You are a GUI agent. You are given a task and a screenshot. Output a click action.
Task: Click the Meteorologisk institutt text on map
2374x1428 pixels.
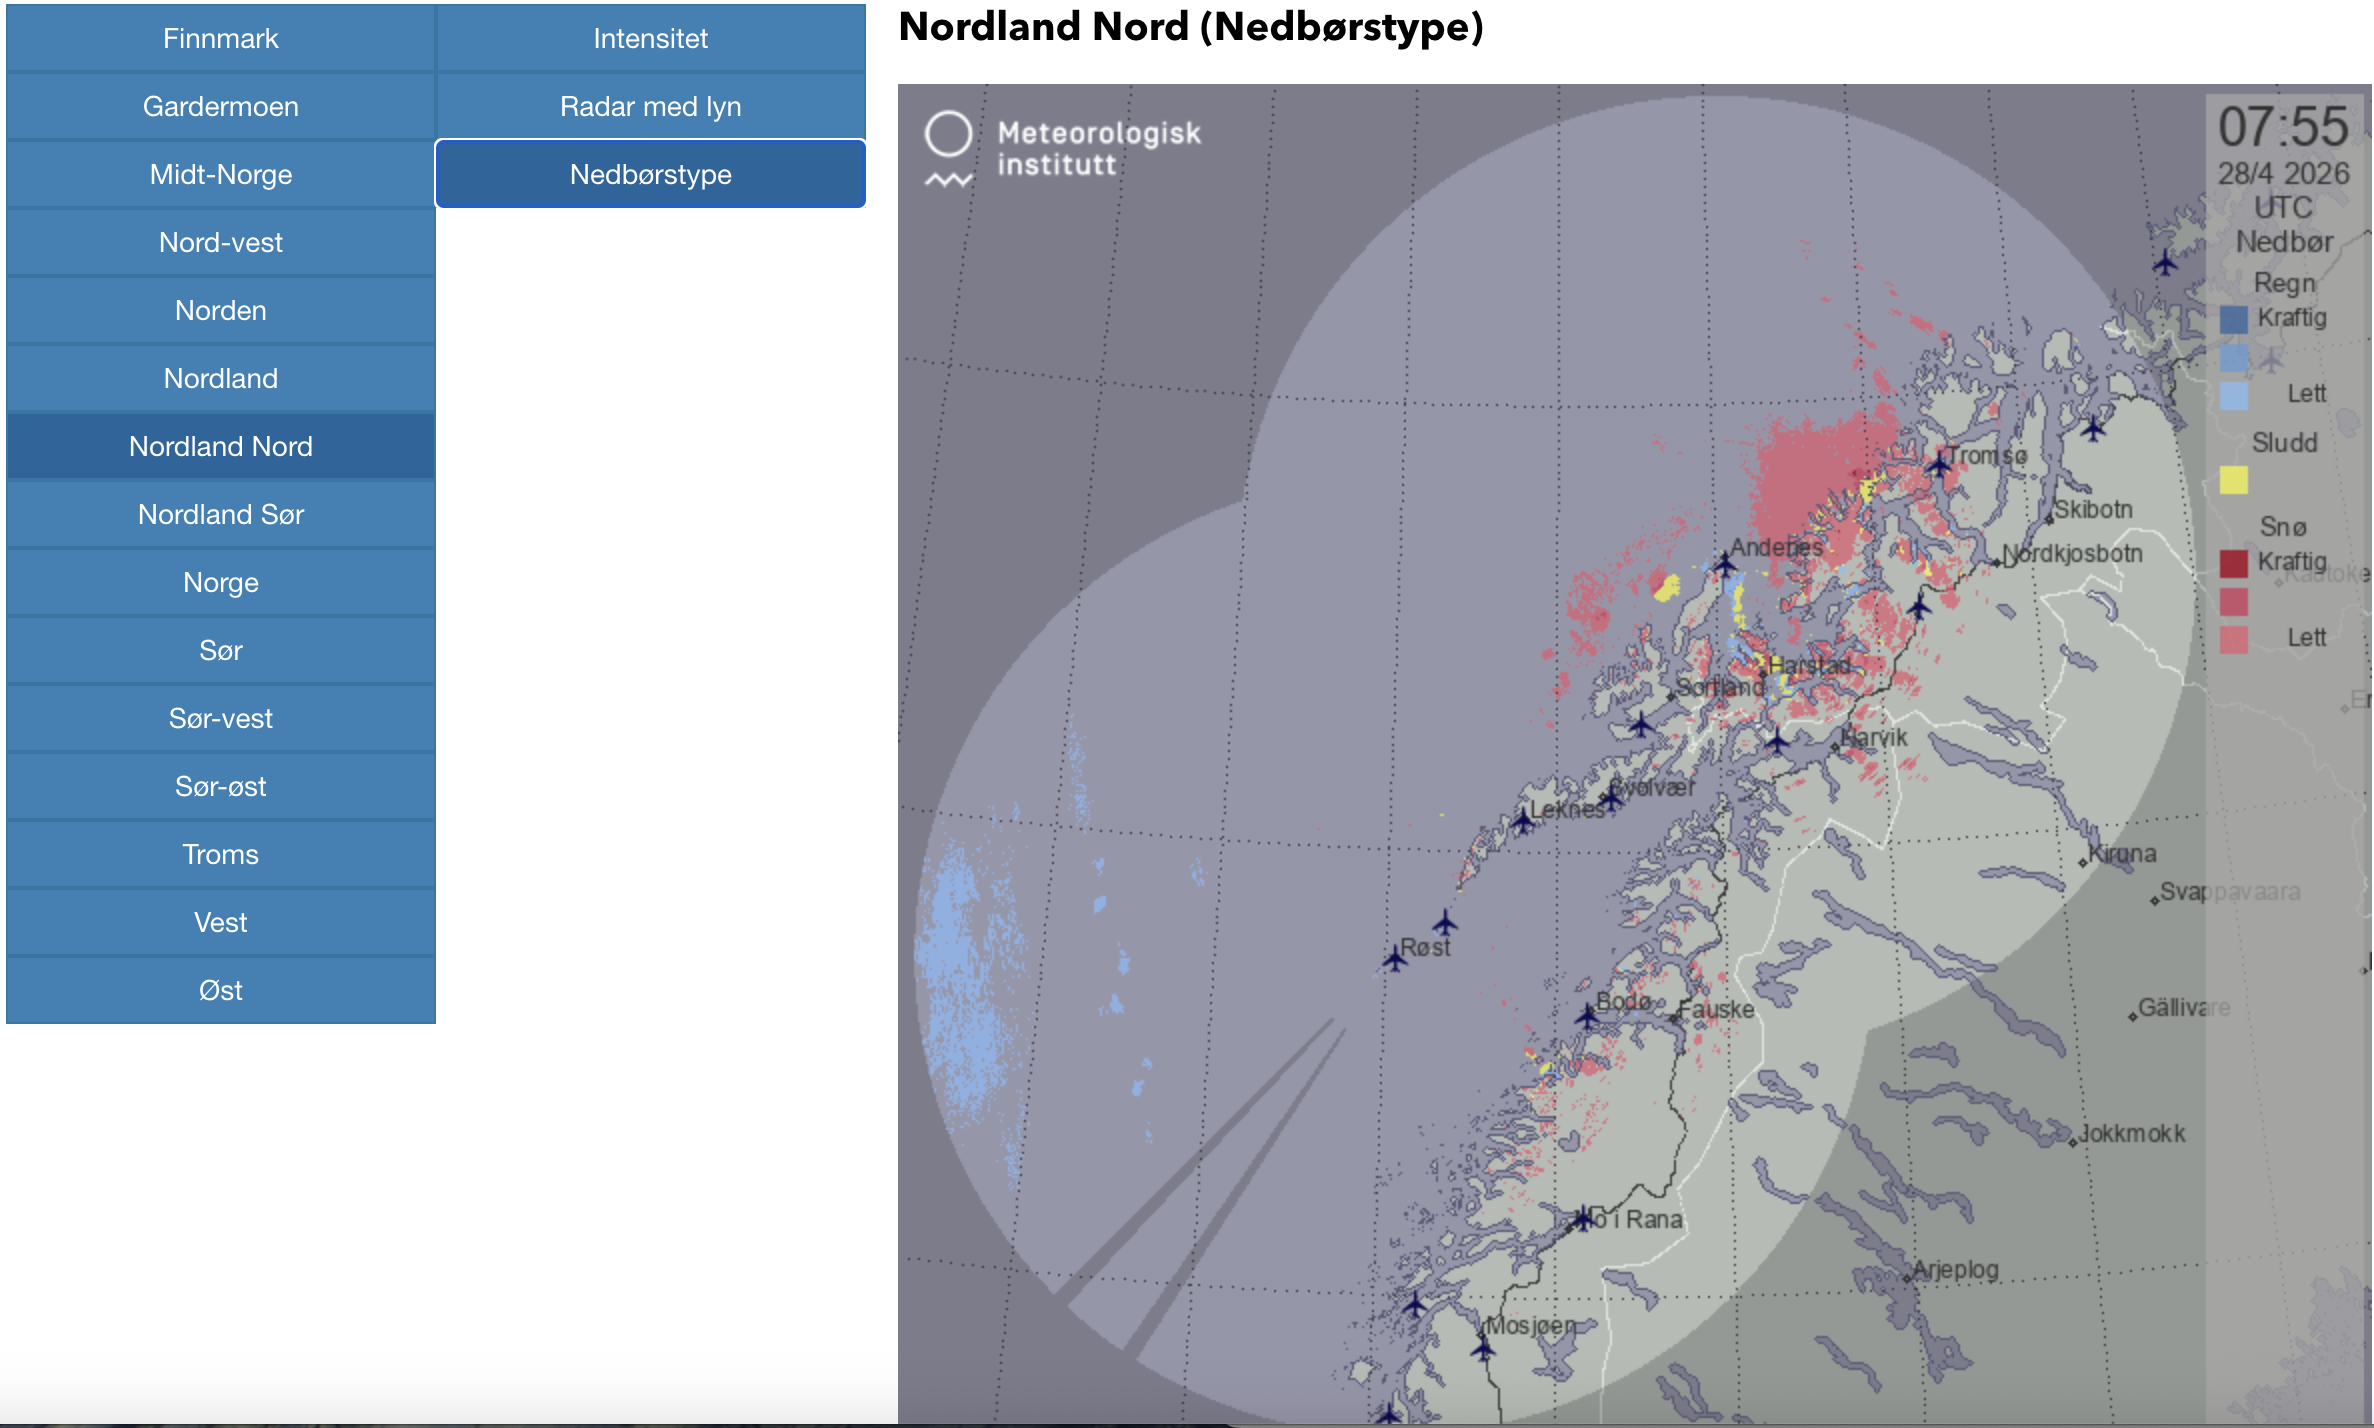[x=1099, y=148]
